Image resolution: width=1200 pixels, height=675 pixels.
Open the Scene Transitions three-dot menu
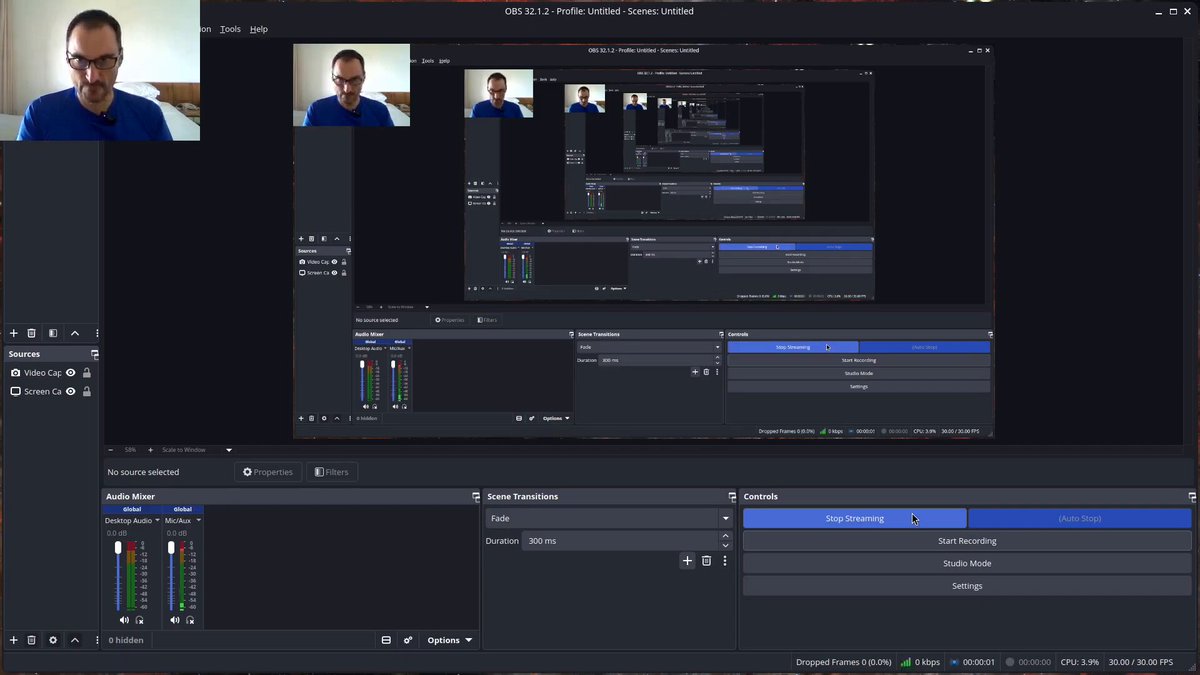click(x=725, y=561)
